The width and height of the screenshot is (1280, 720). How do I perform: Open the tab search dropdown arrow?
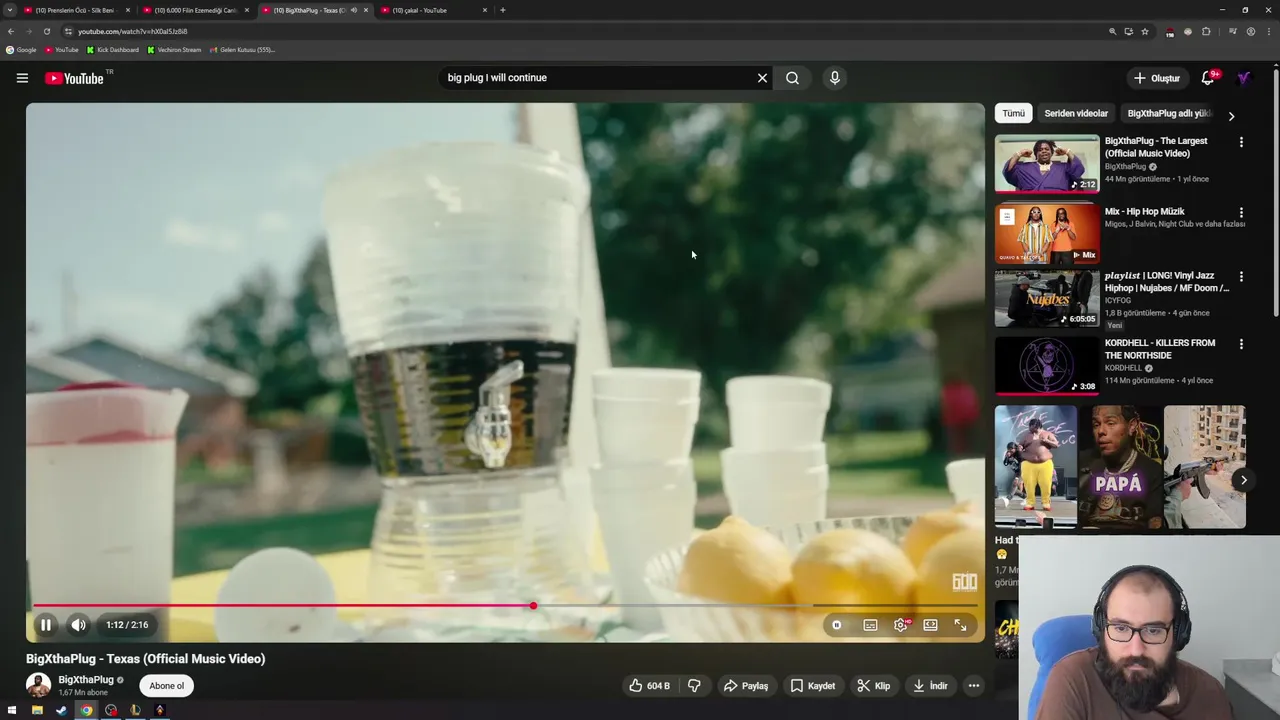(10, 10)
